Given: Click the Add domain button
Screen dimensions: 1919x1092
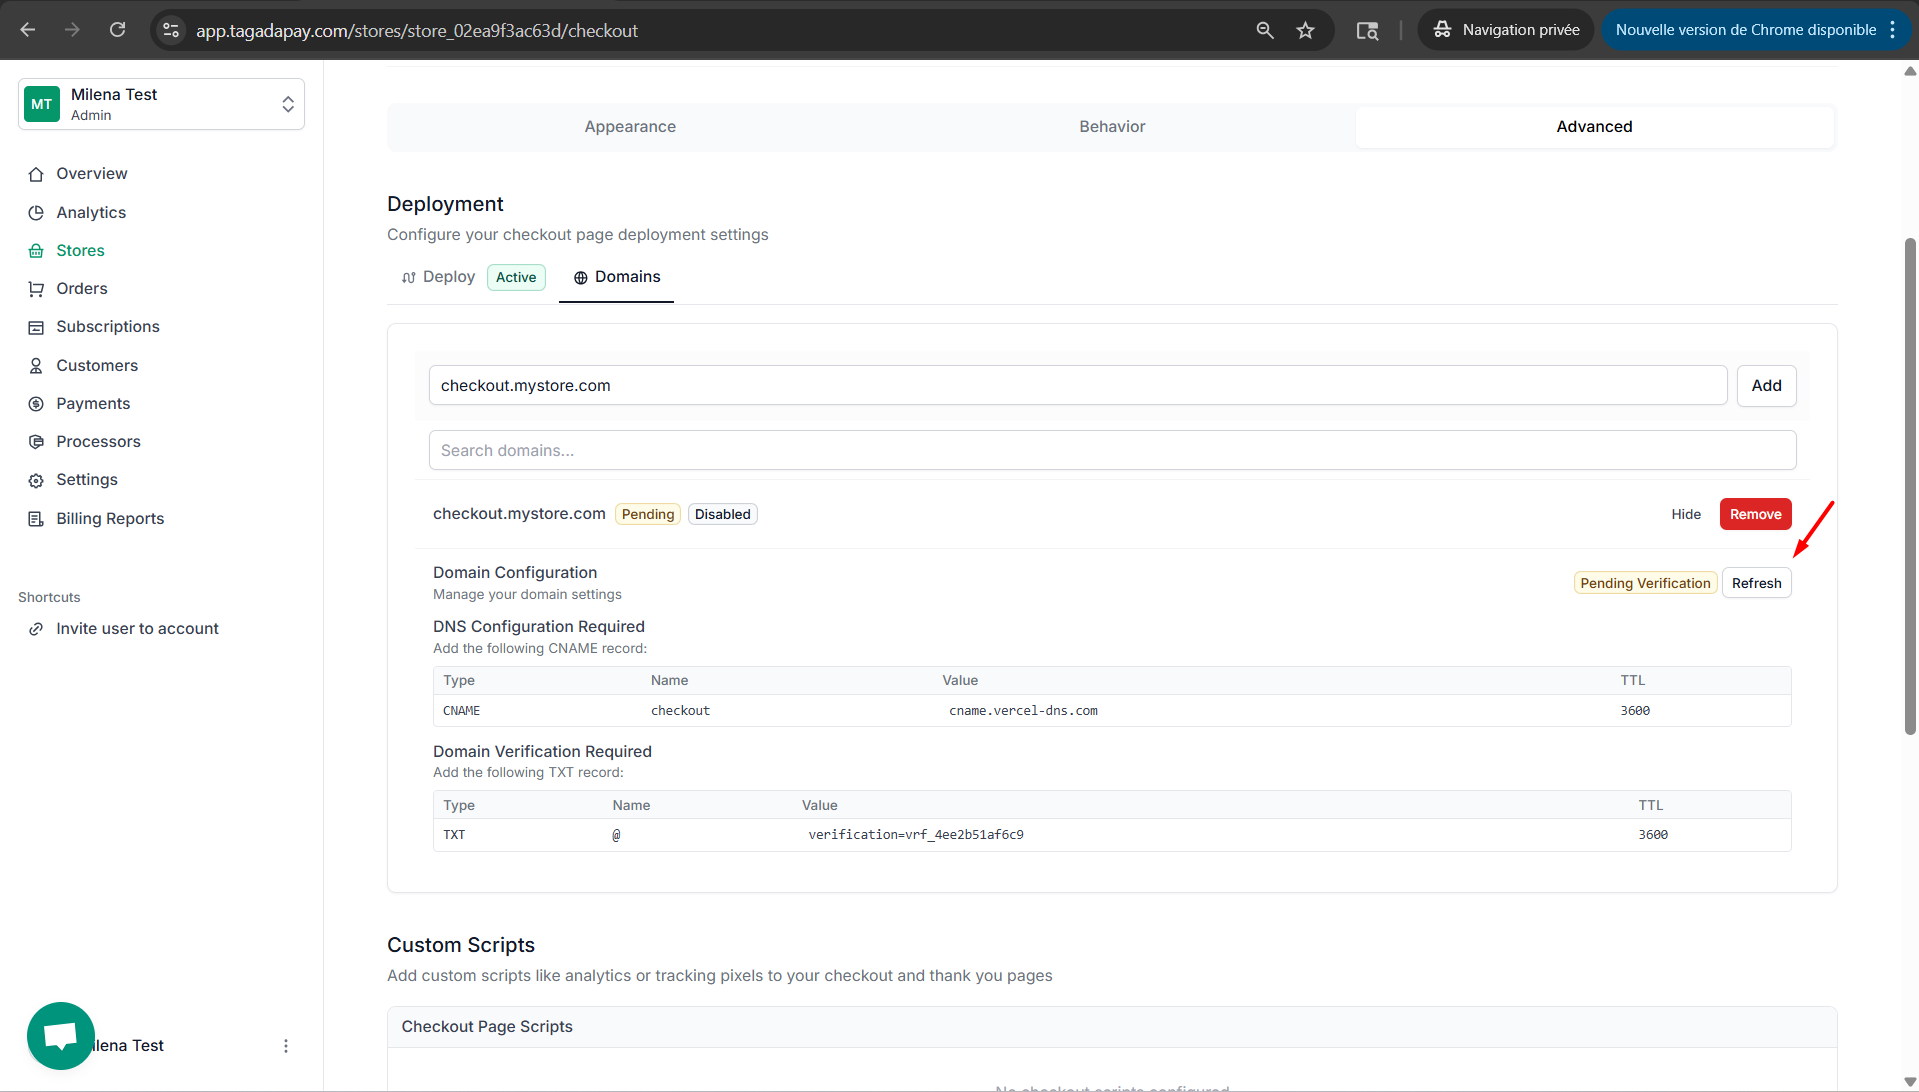Looking at the screenshot, I should [x=1766, y=386].
